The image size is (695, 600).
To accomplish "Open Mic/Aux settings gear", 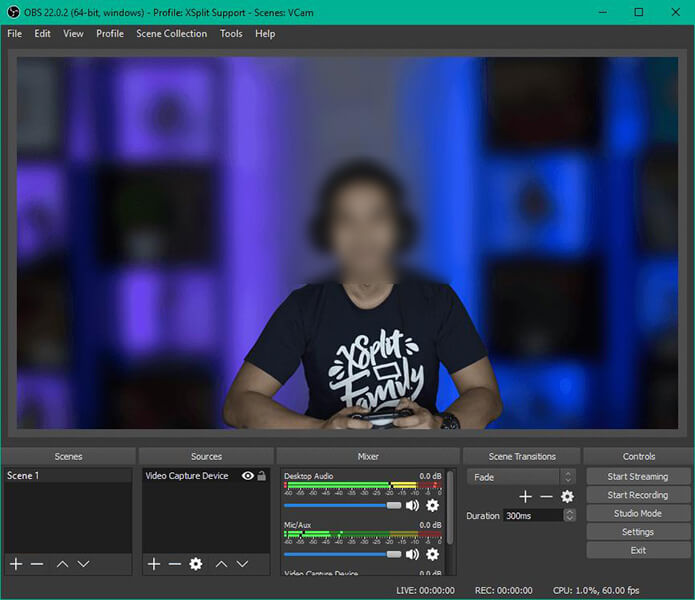I will coord(433,554).
